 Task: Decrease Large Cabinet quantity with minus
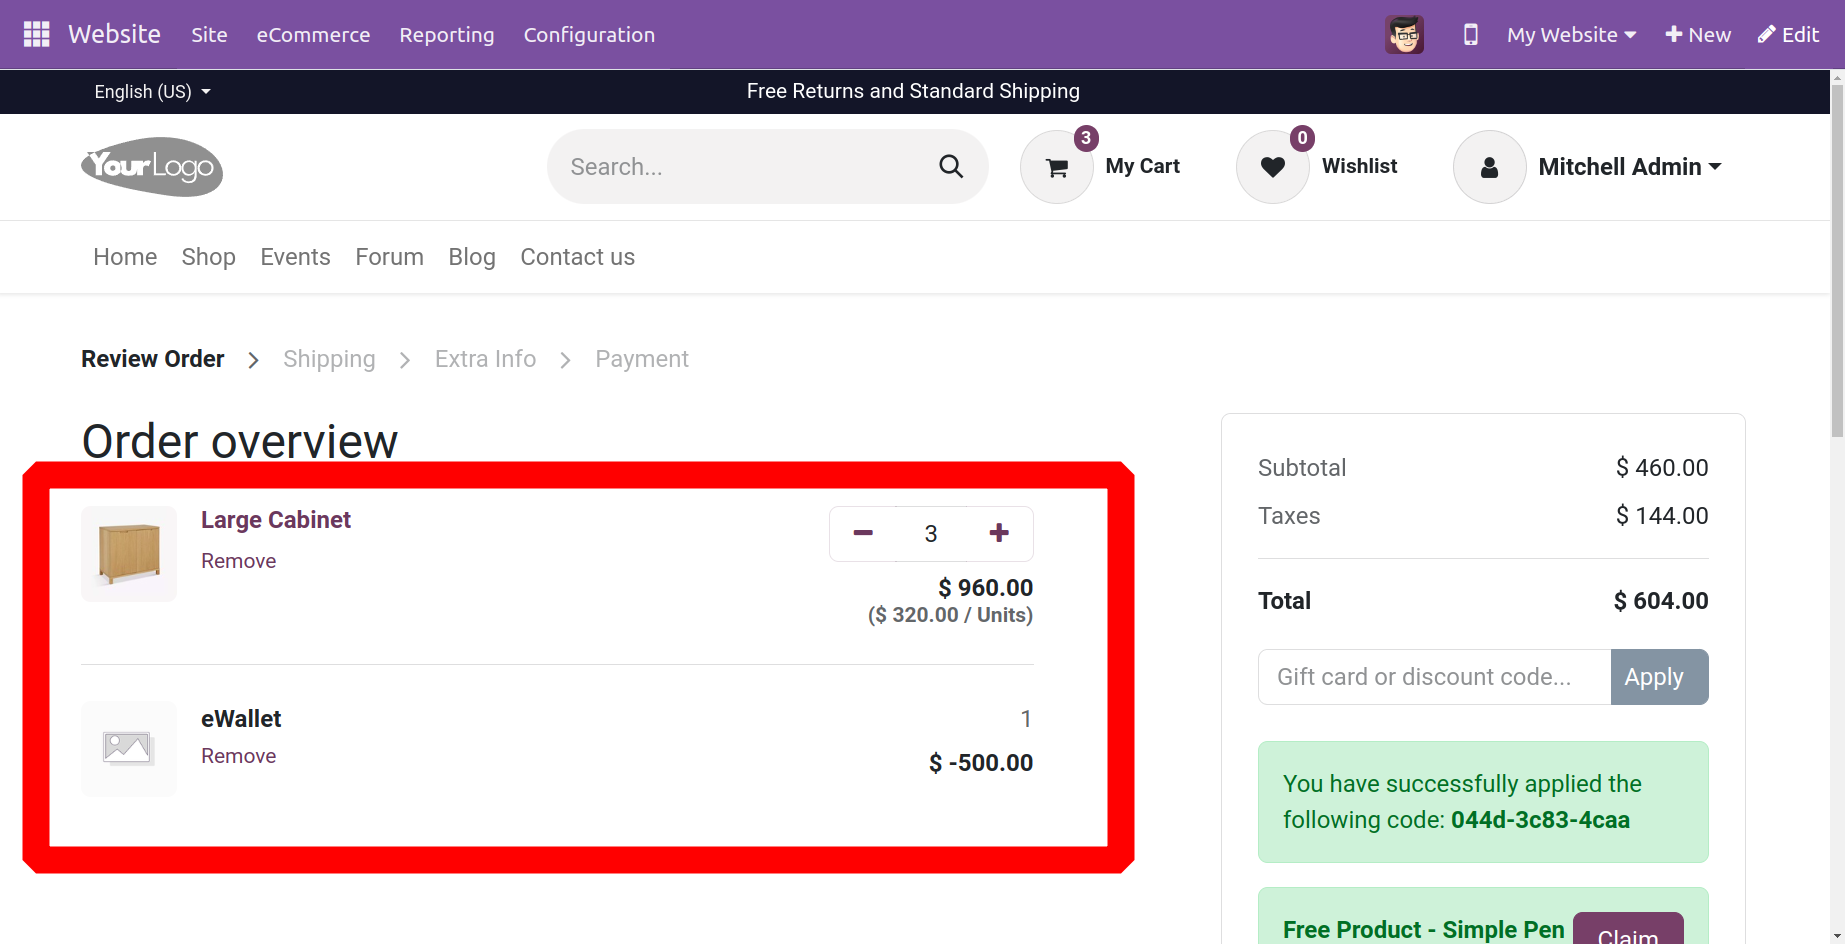(x=863, y=533)
